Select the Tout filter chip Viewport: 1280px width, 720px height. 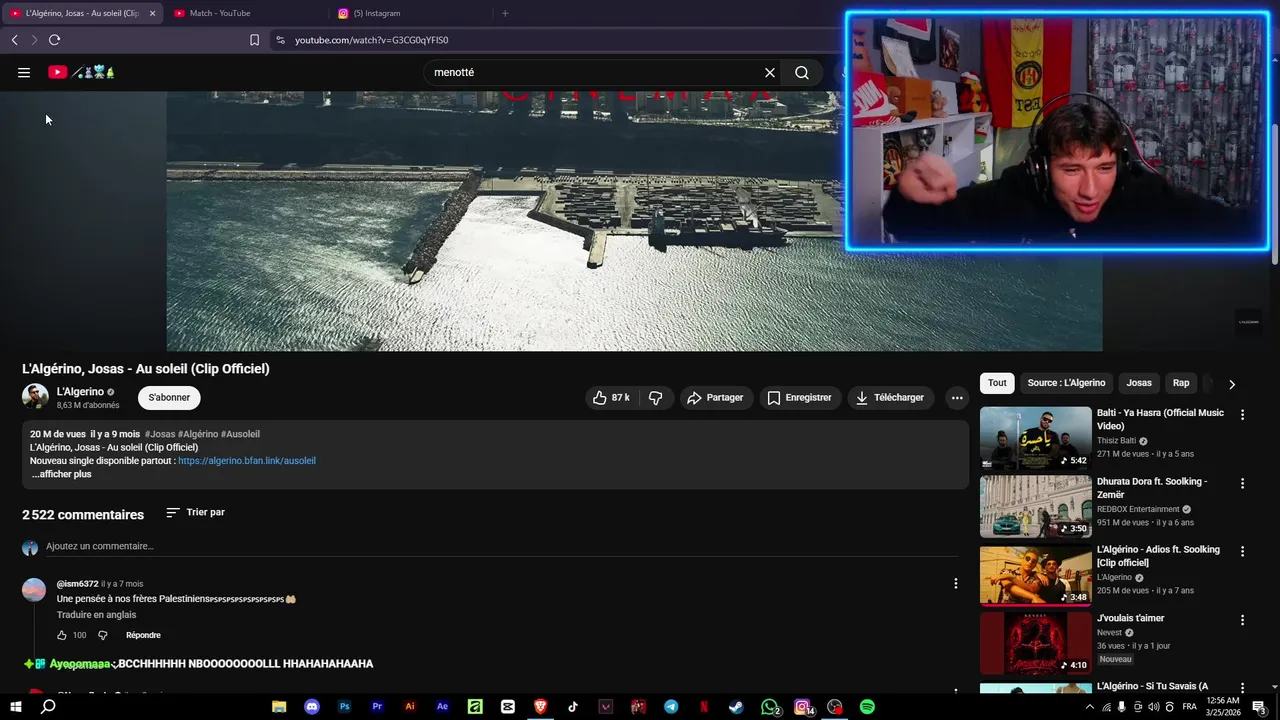pos(997,383)
